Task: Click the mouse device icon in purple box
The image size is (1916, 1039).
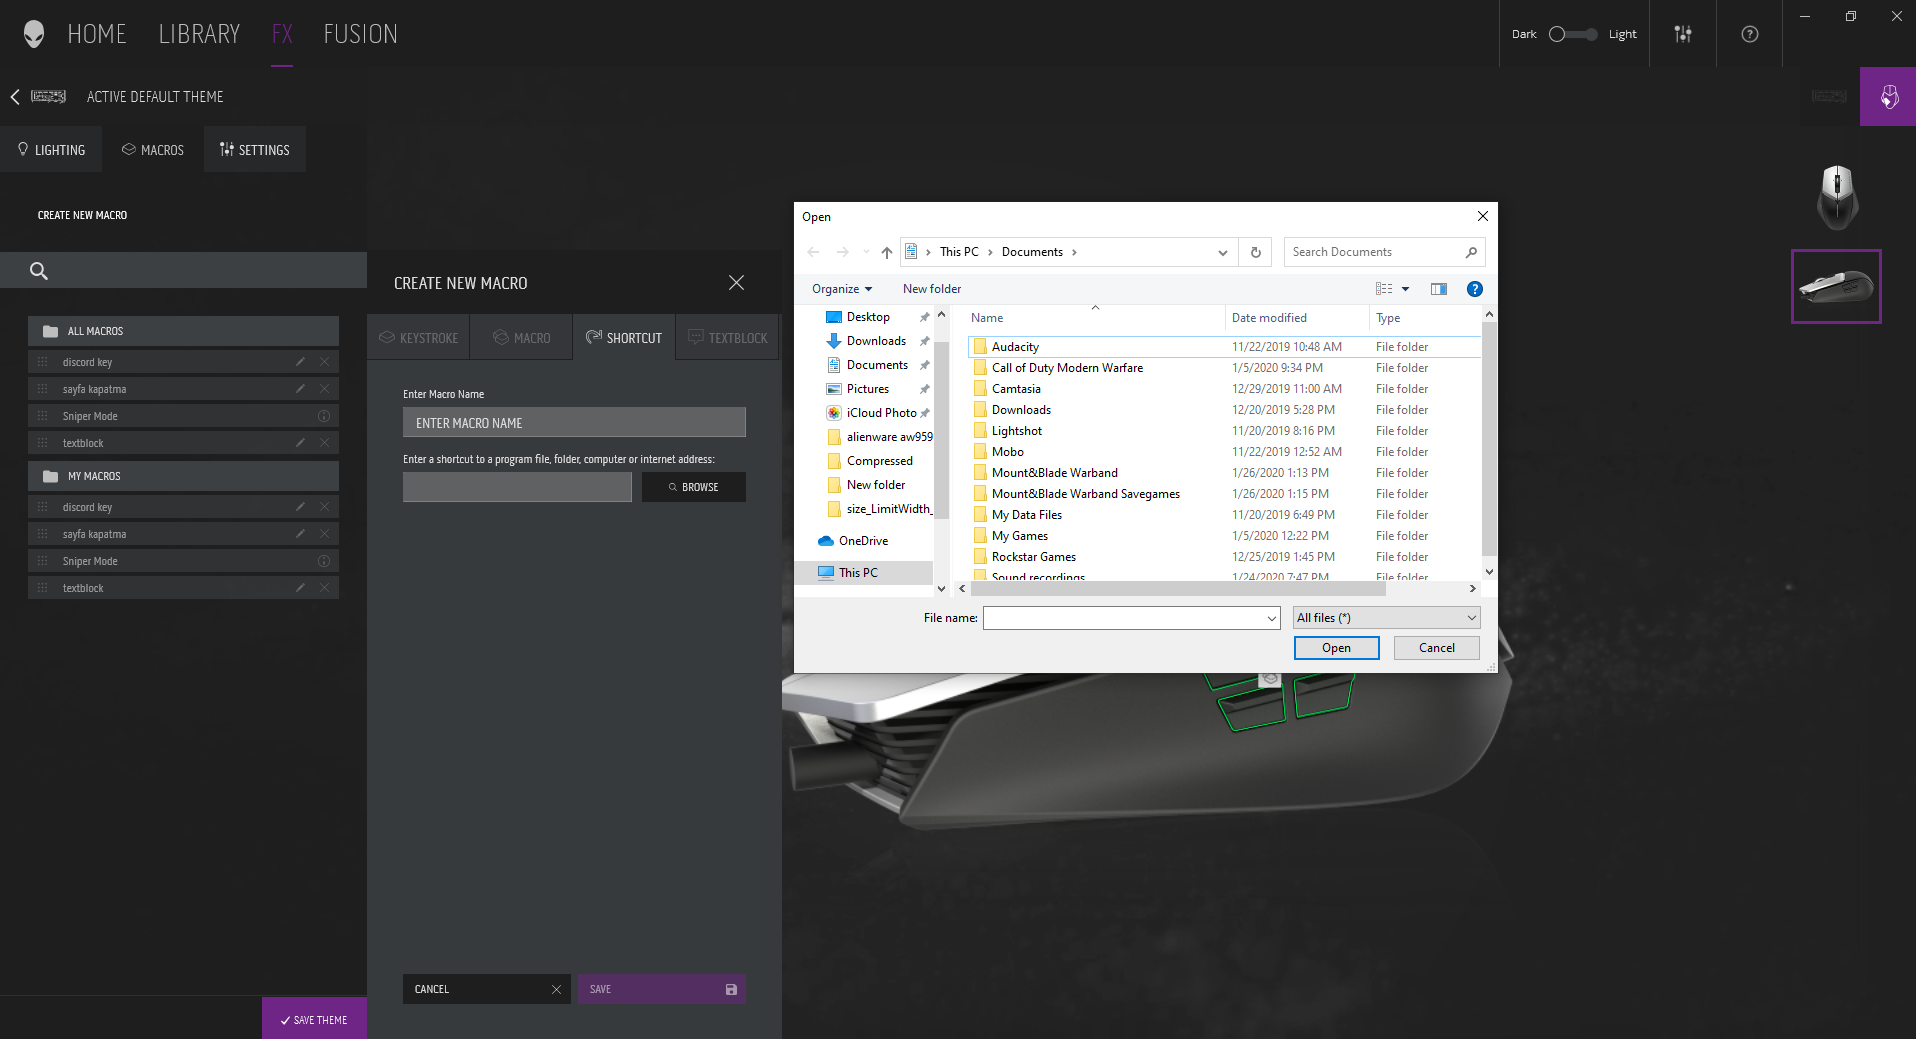Action: pos(1888,97)
